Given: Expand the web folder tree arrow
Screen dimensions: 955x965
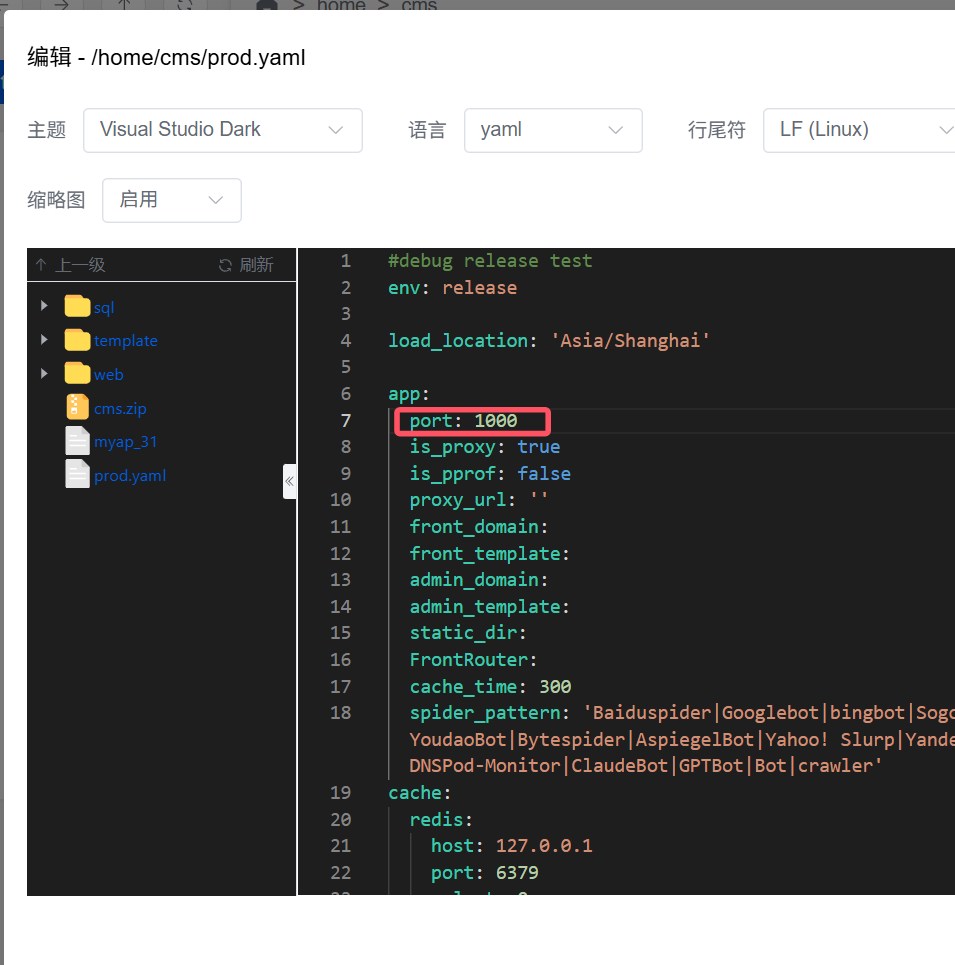Looking at the screenshot, I should [44, 374].
